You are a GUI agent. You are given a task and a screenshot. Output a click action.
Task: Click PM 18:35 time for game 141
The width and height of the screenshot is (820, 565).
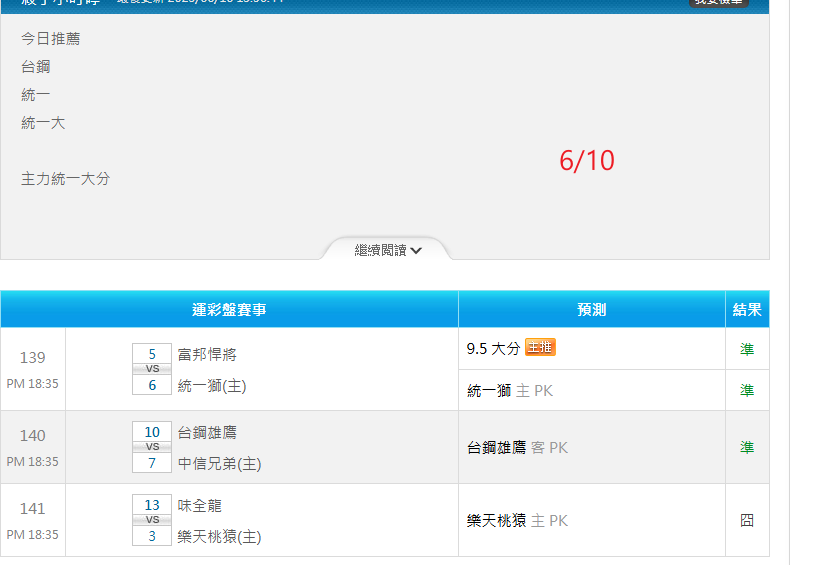pyautogui.click(x=32, y=535)
